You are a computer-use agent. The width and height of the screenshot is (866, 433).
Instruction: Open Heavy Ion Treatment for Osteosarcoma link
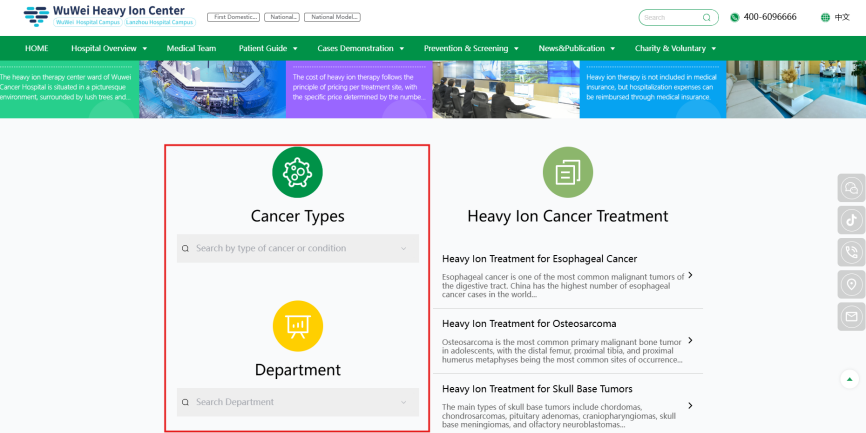[529, 323]
